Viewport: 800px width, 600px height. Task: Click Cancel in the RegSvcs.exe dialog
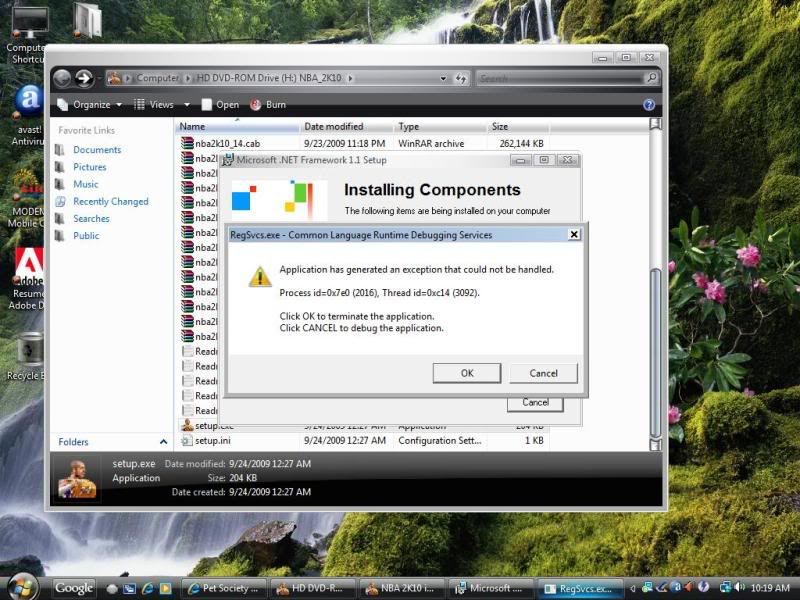(543, 373)
